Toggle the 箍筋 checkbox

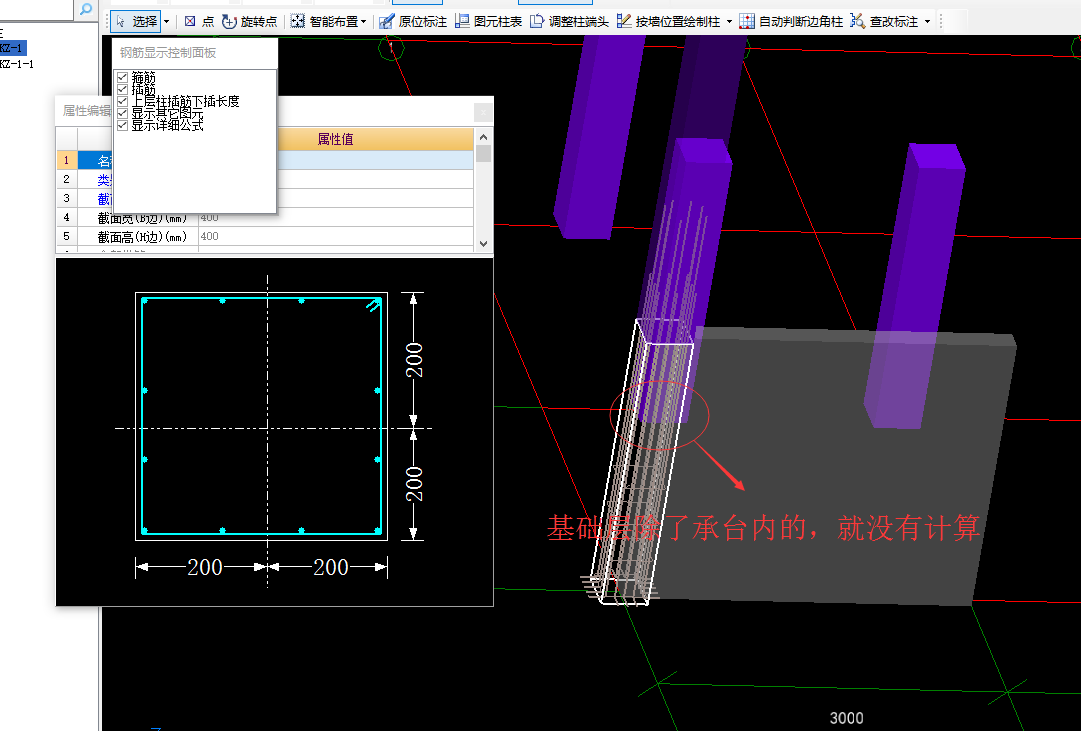[123, 77]
